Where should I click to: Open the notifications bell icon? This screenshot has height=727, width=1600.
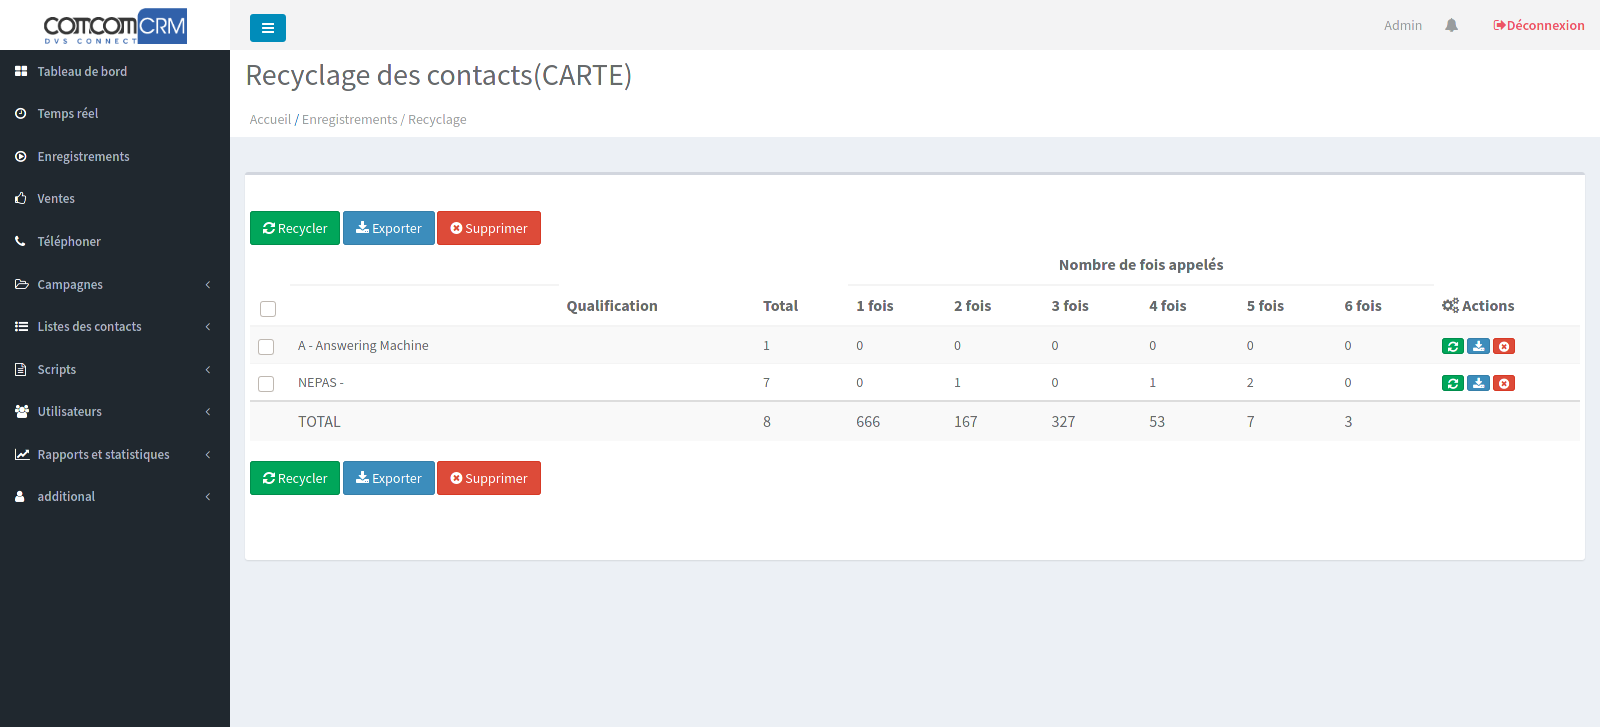[1451, 25]
